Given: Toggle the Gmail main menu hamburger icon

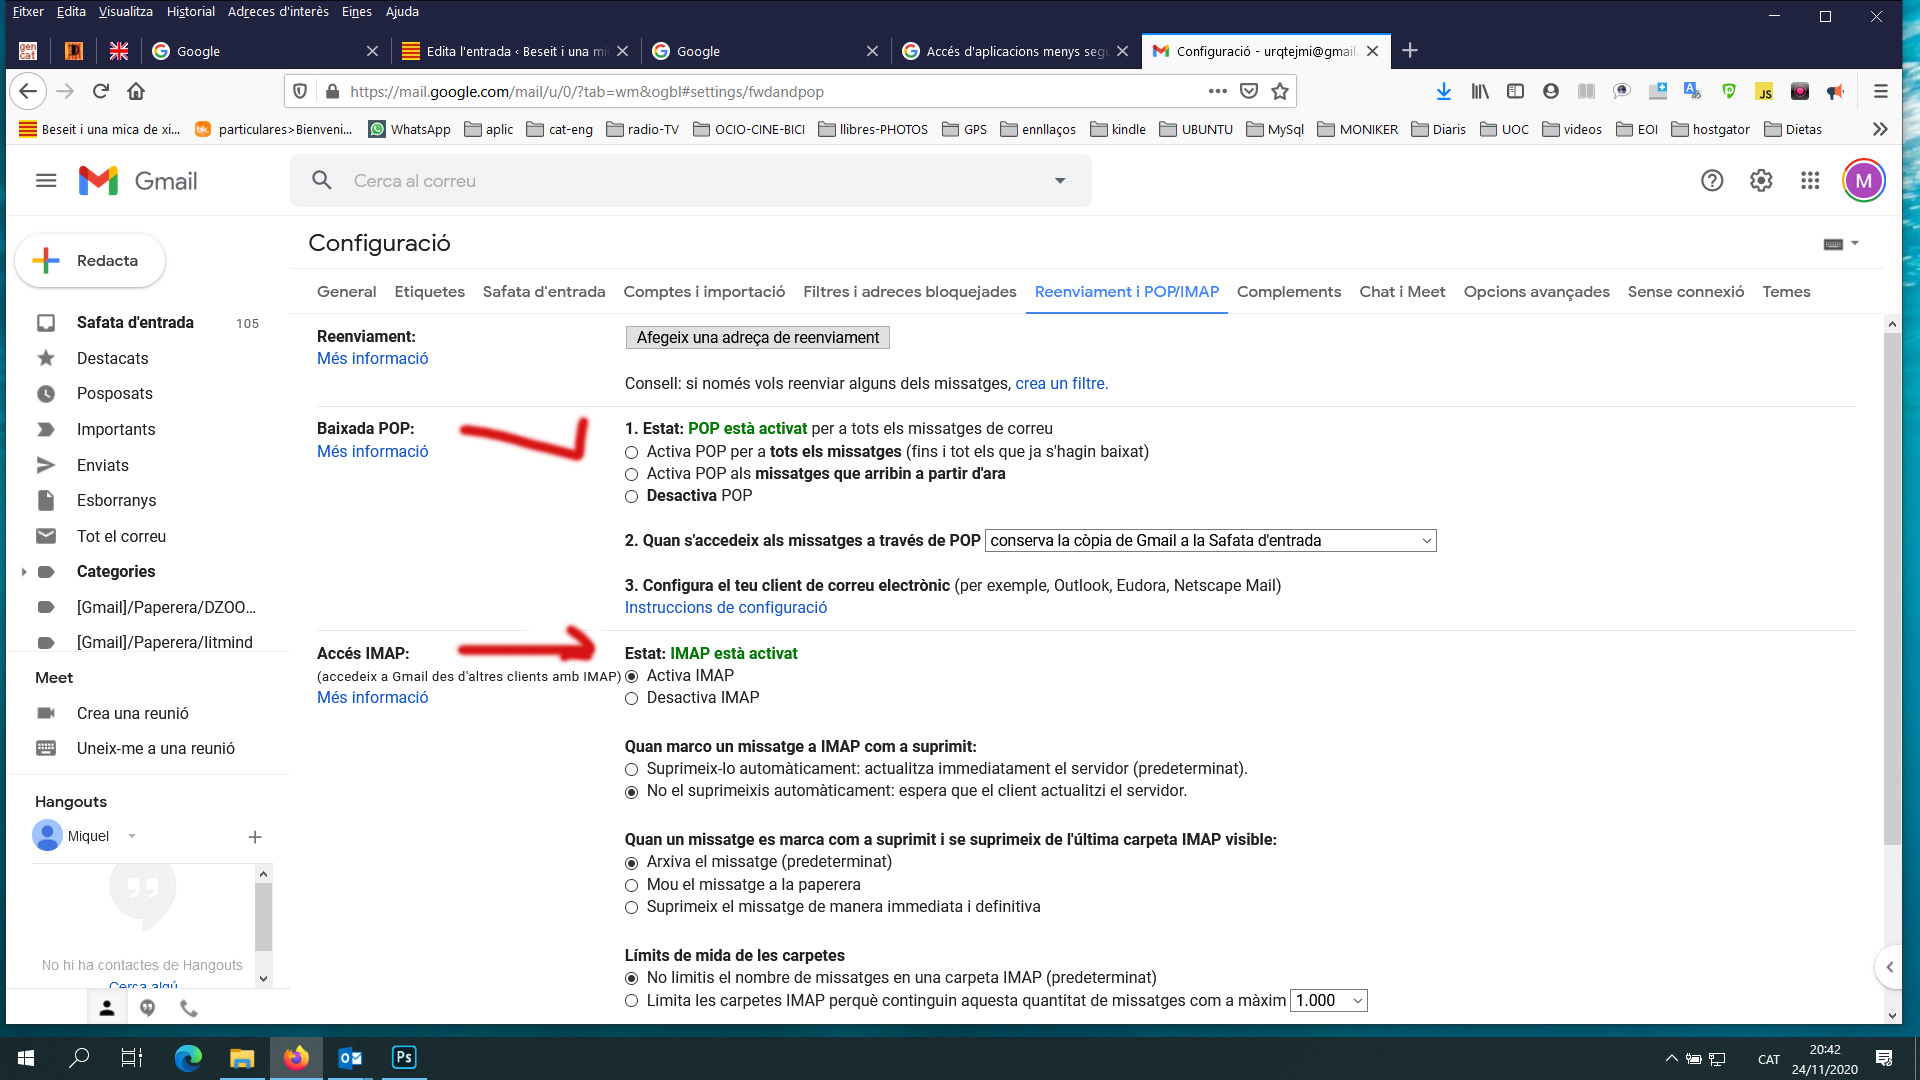Looking at the screenshot, I should pos(46,181).
